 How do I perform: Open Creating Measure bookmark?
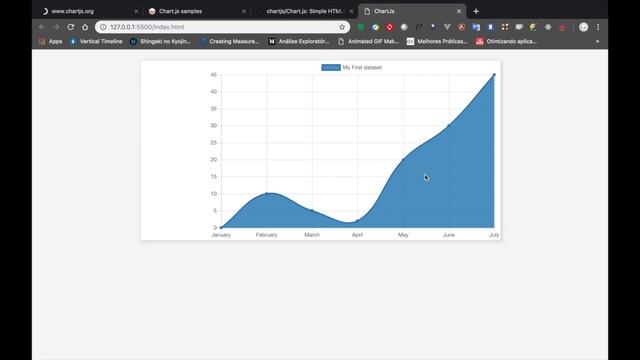(x=230, y=41)
